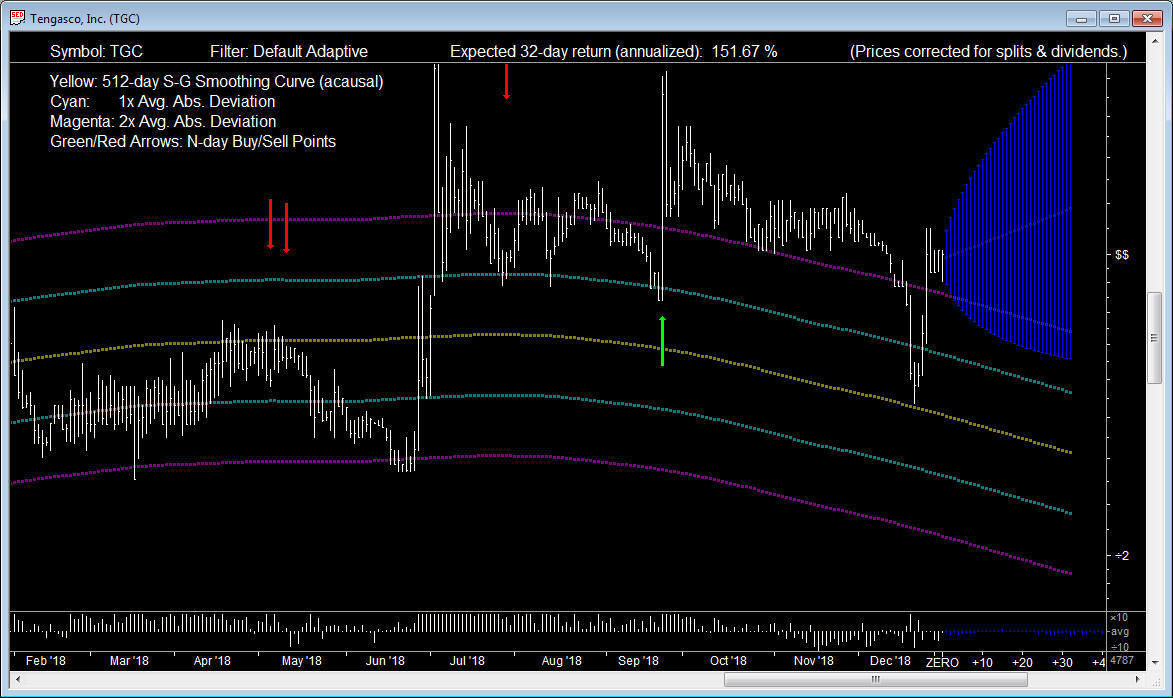
Task: Click the +20 forecast axis label
Action: point(1022,662)
